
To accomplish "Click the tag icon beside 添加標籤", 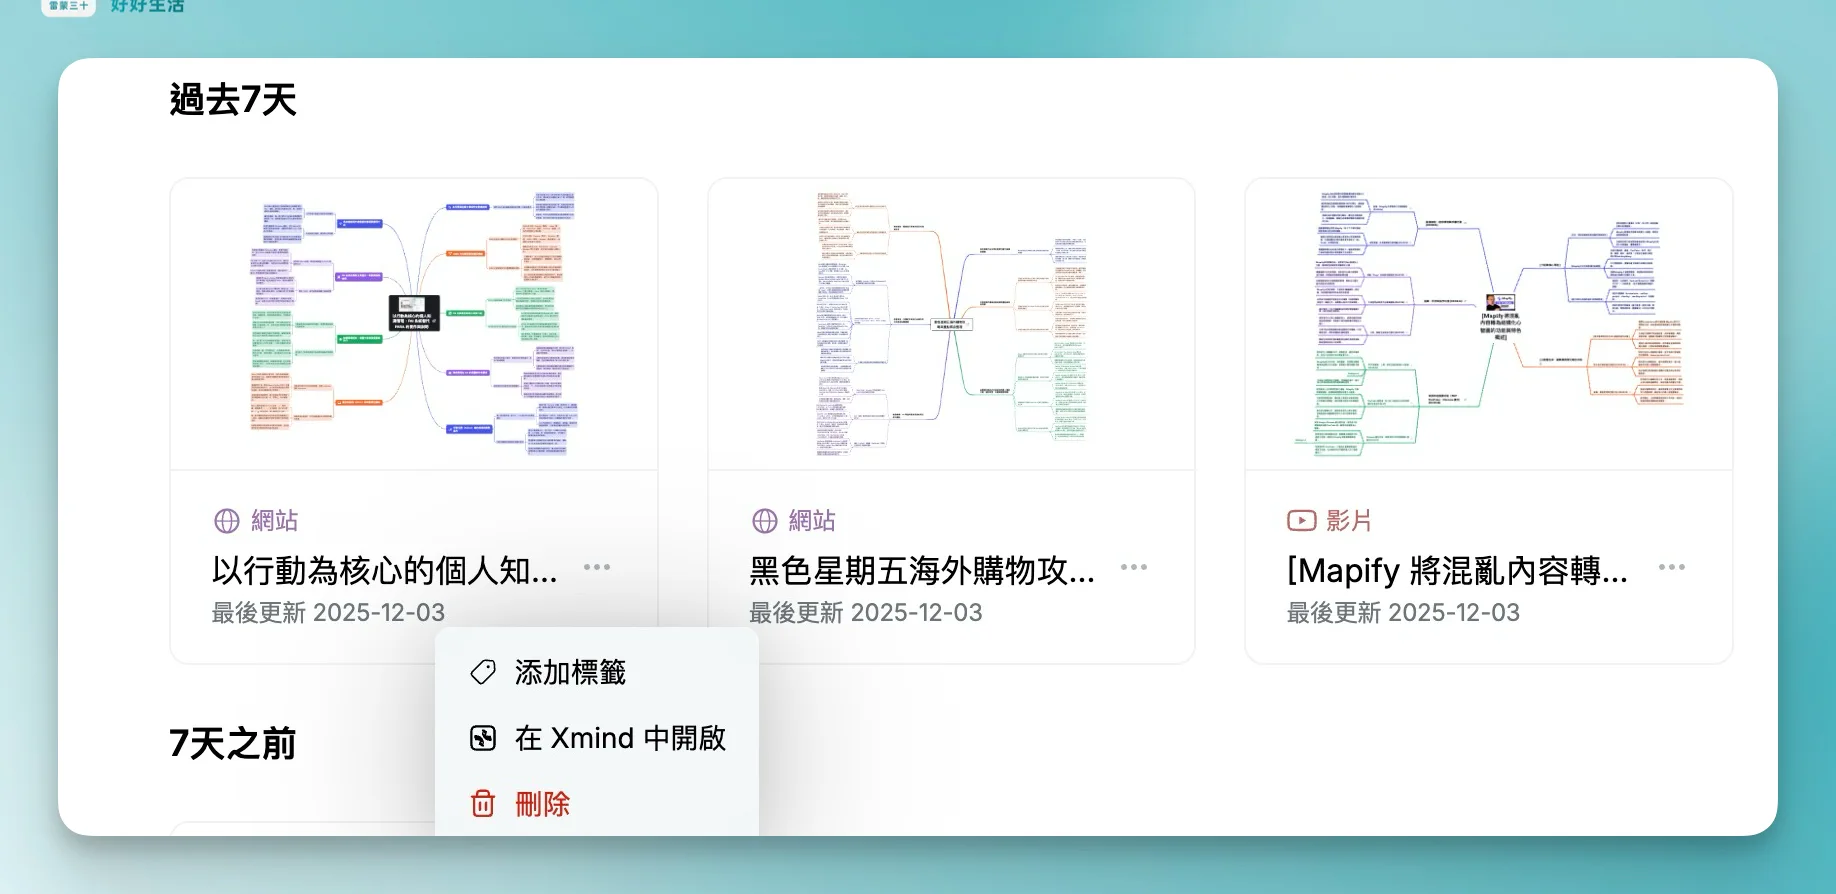I will pos(483,672).
